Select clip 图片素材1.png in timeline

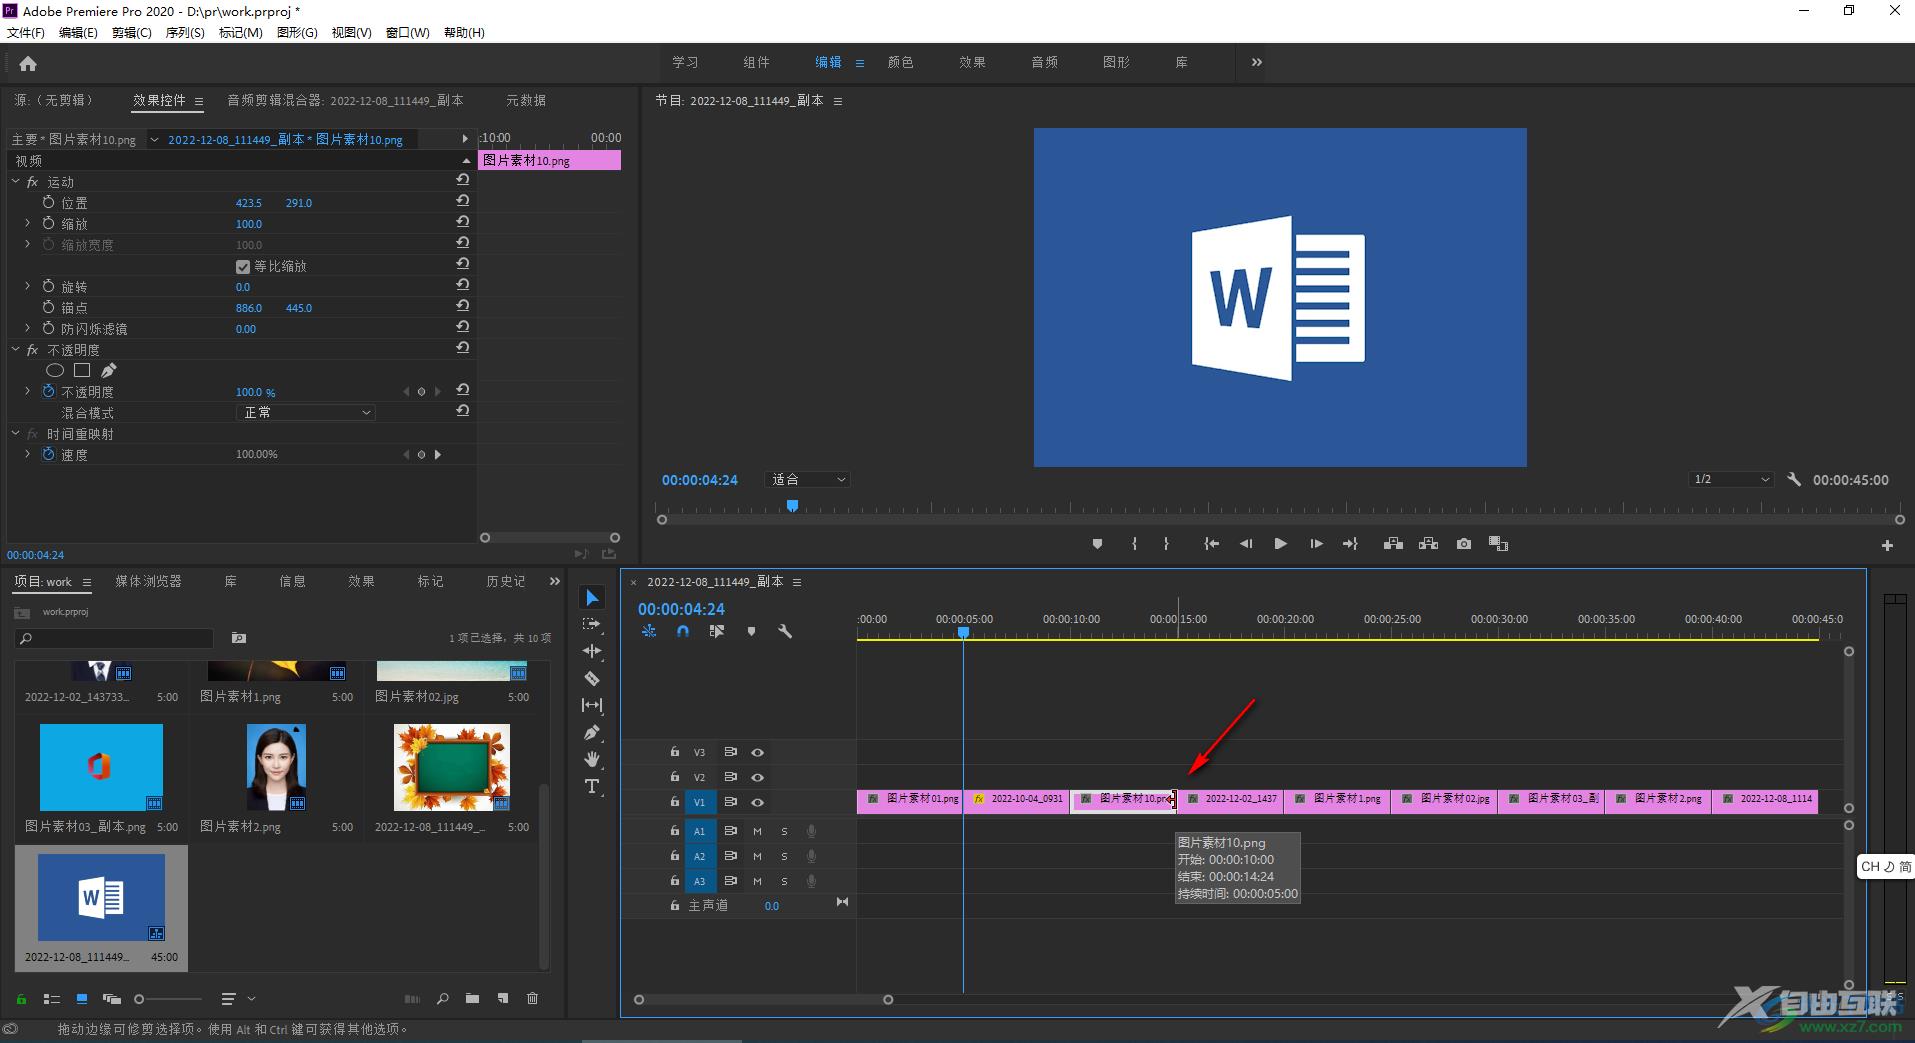[x=1337, y=800]
